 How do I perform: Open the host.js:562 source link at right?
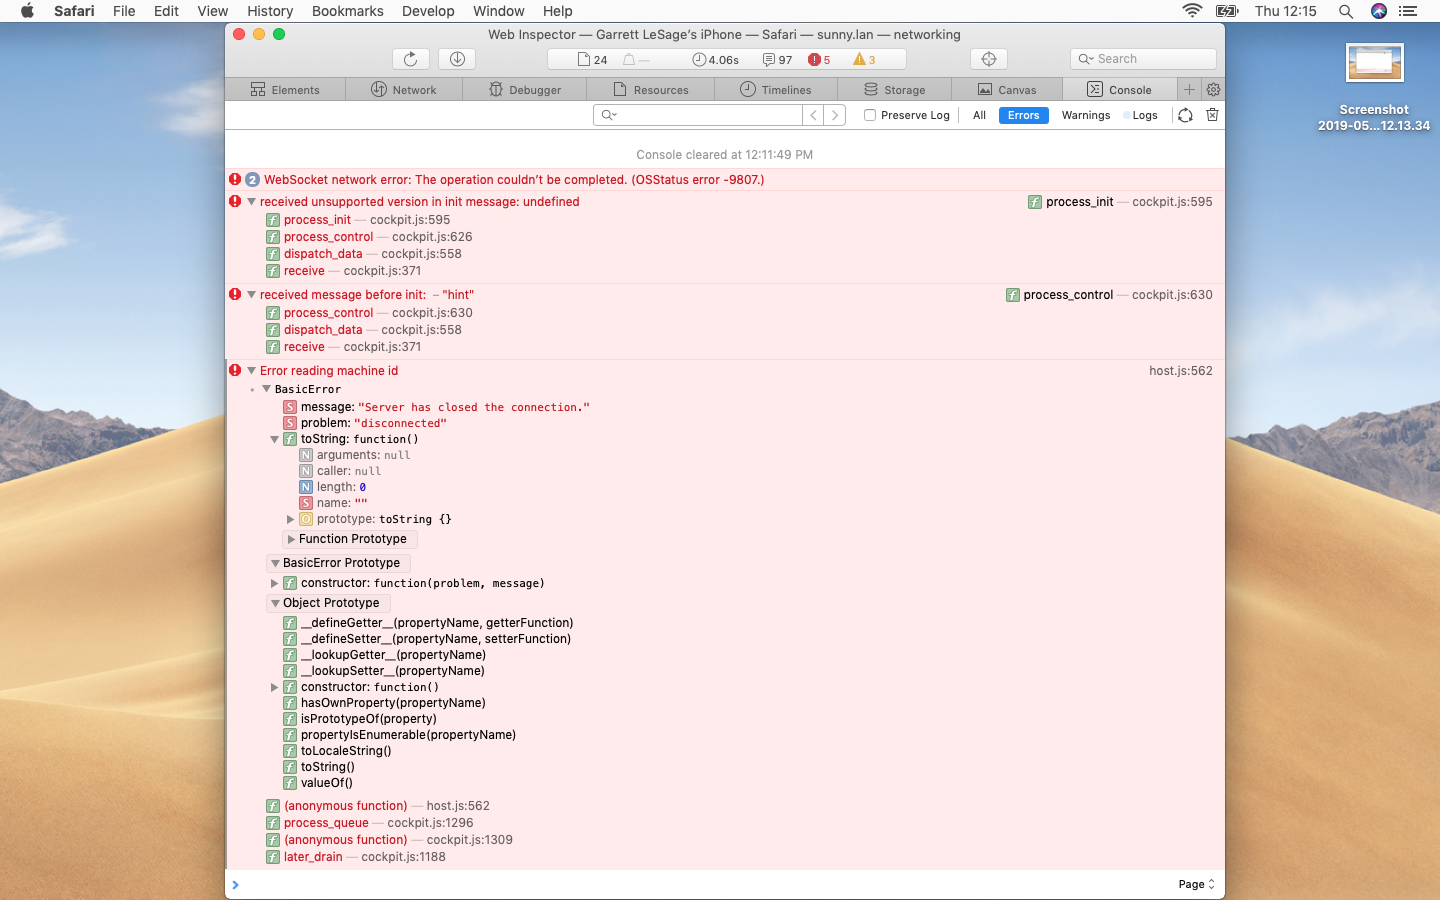(x=1180, y=371)
